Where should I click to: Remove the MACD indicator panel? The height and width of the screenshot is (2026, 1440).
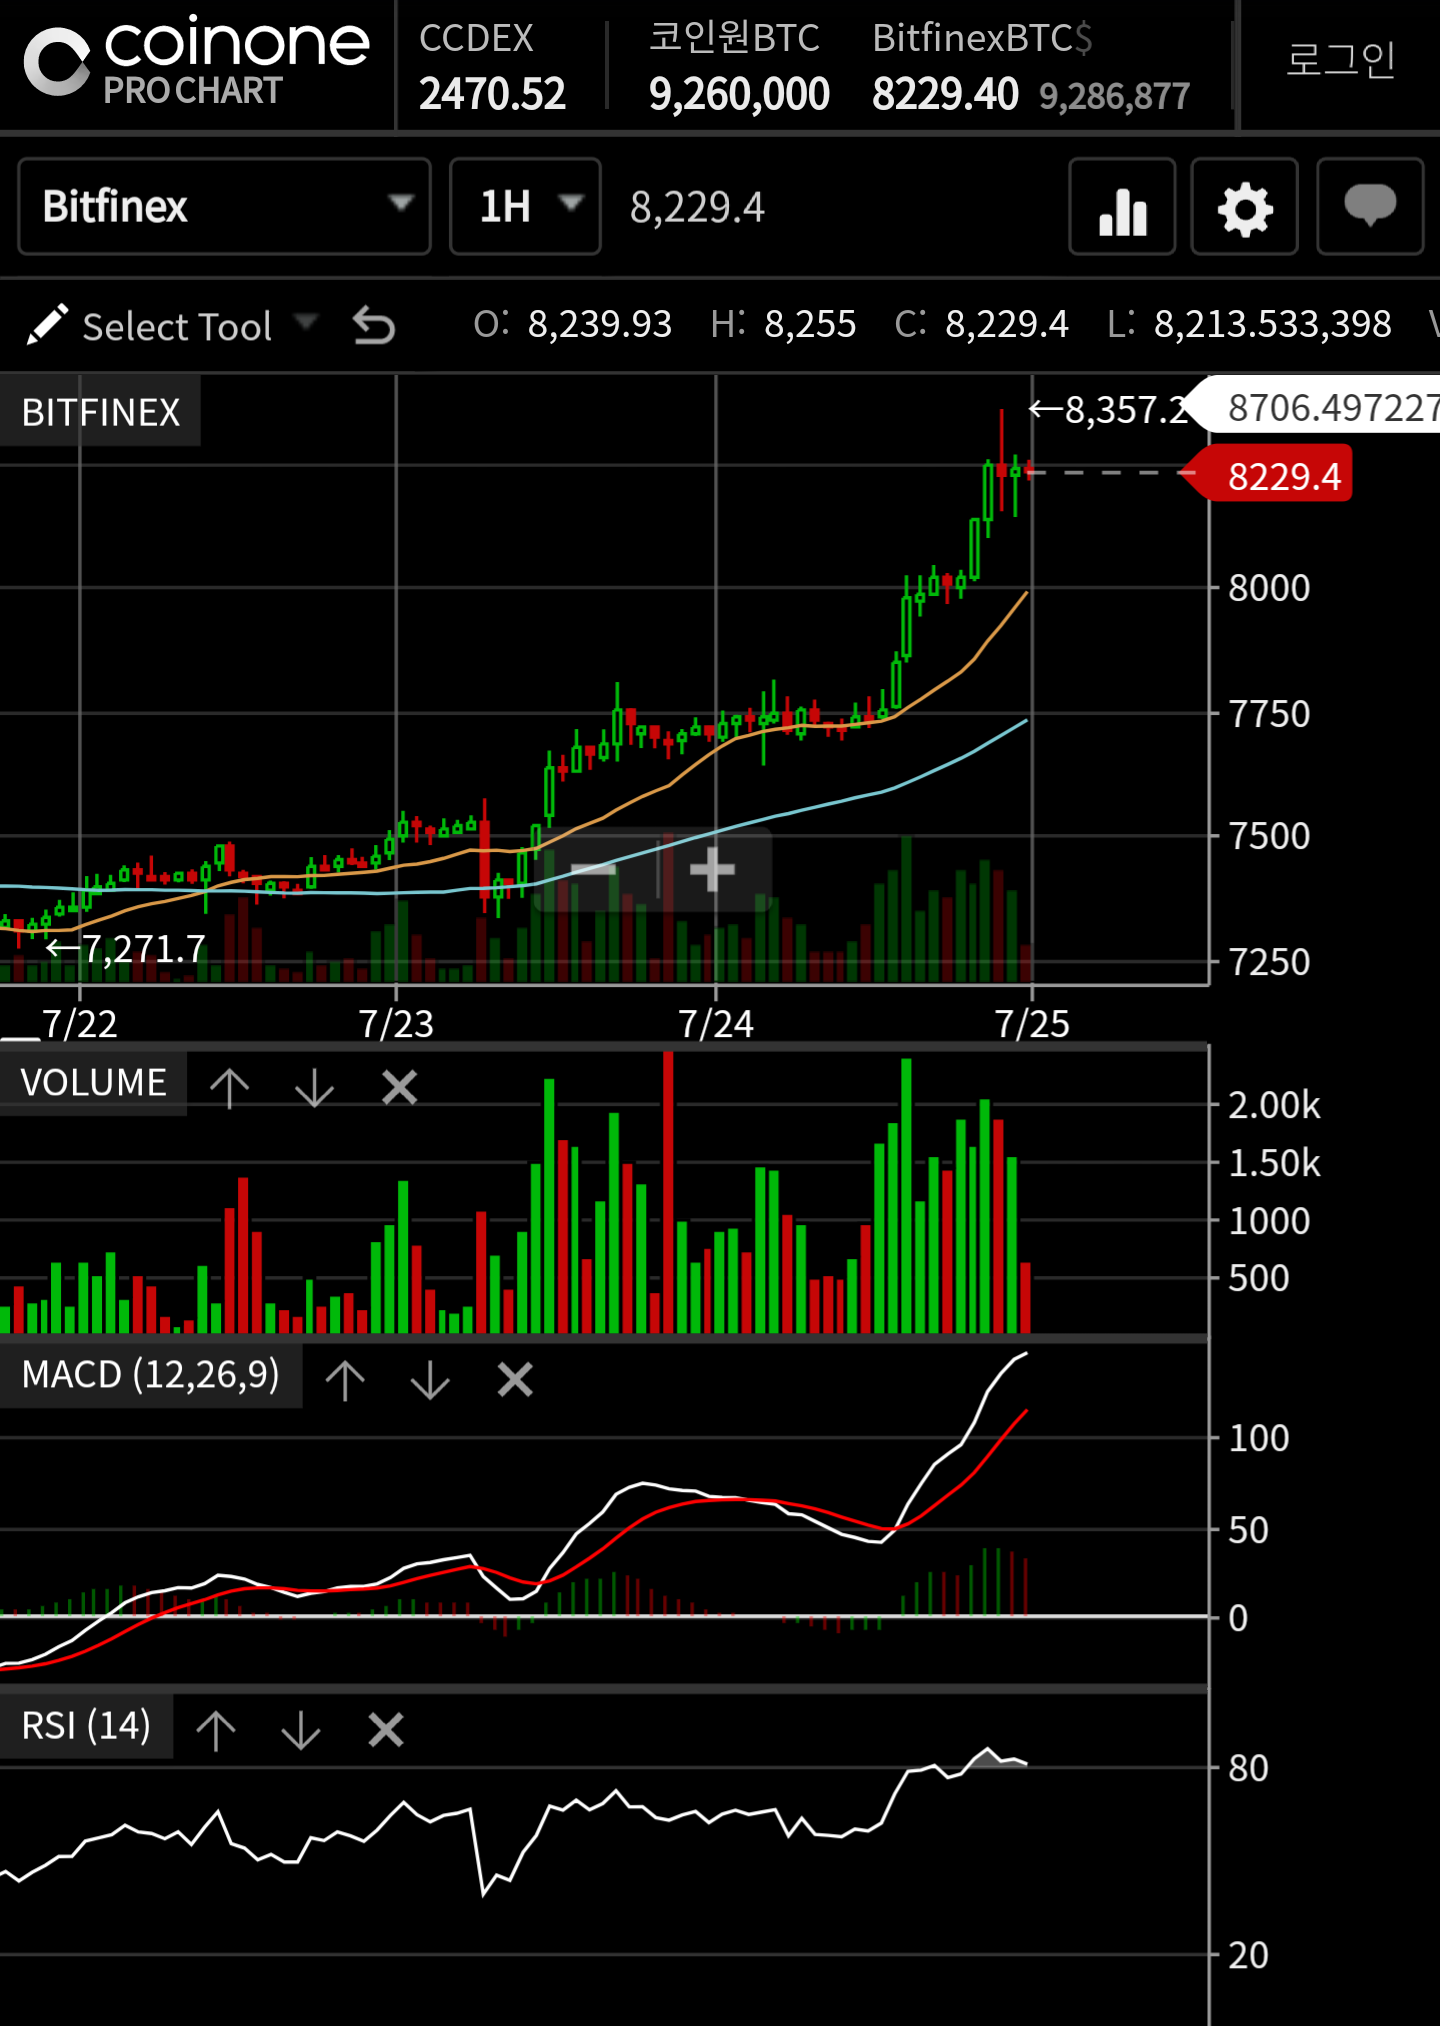click(515, 1380)
